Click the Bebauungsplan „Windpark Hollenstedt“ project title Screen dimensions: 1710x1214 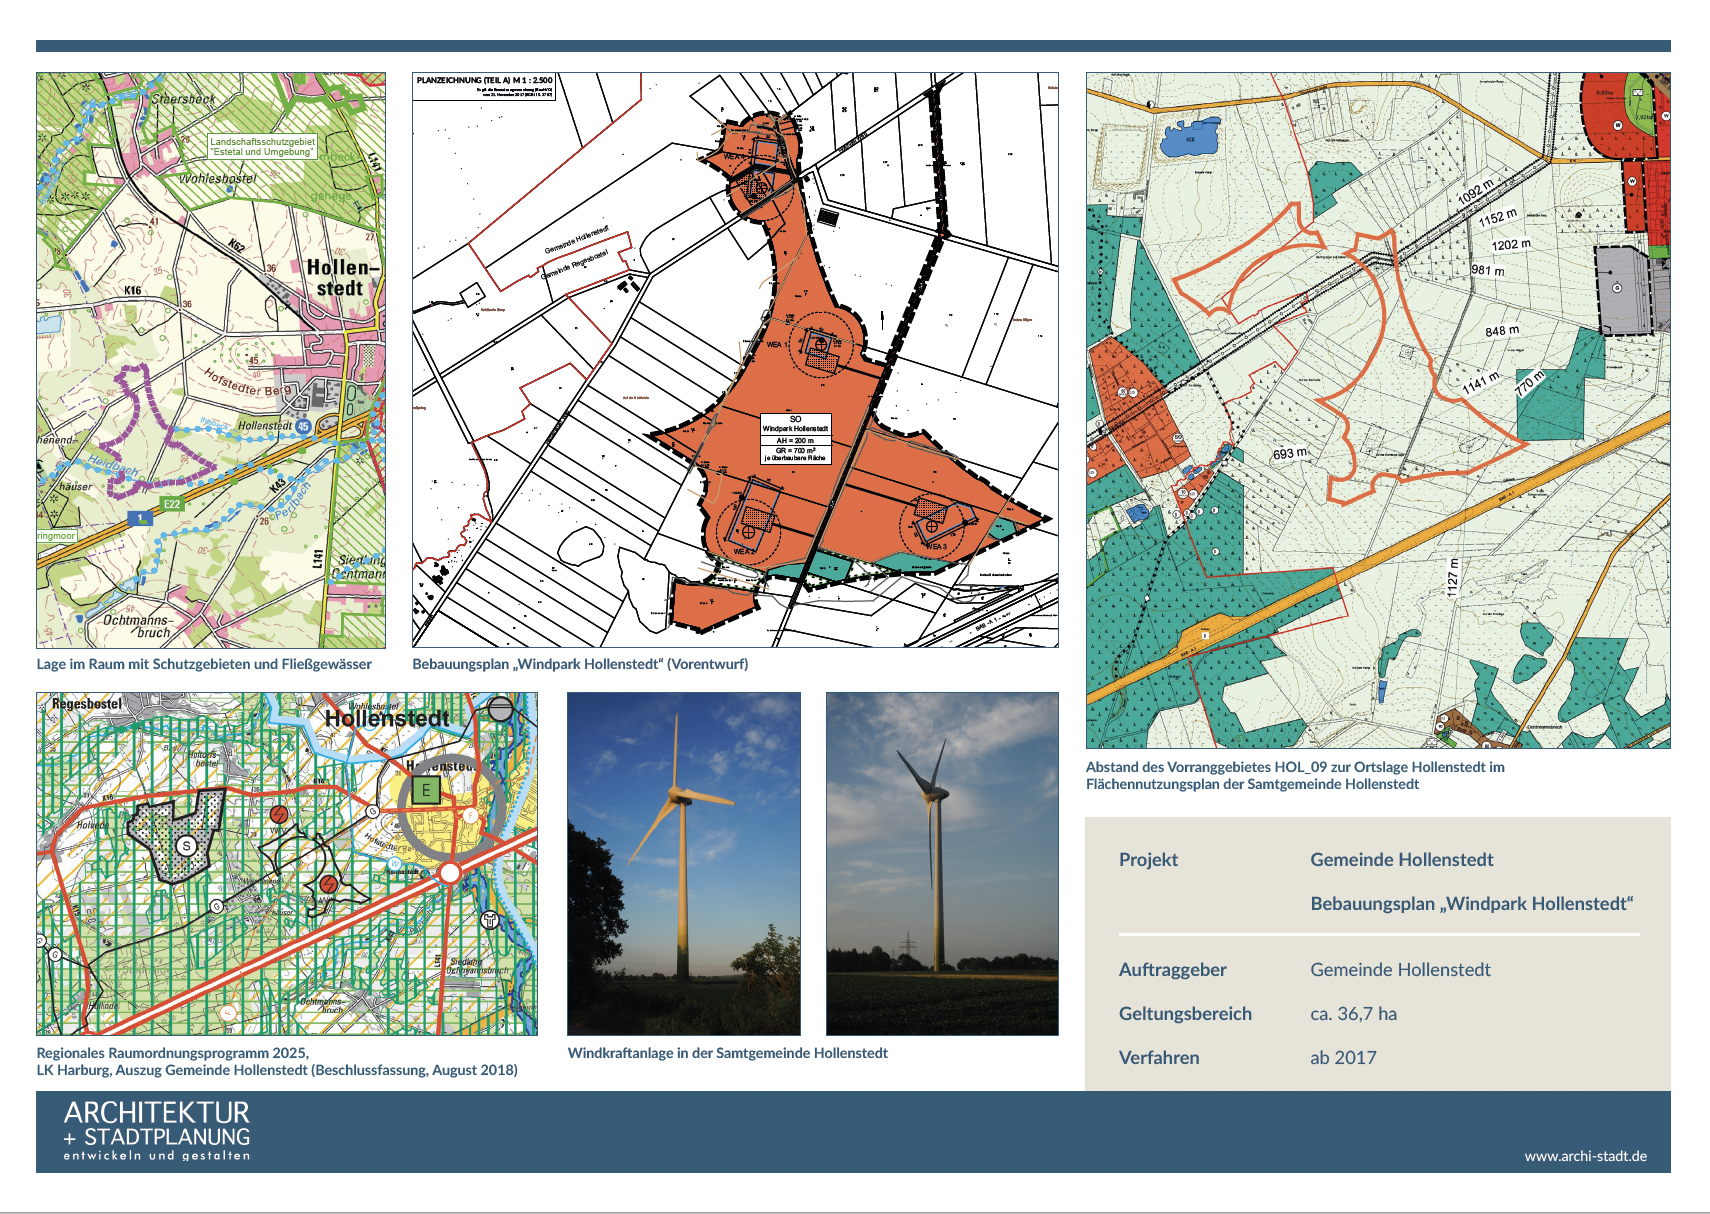pyautogui.click(x=1471, y=904)
